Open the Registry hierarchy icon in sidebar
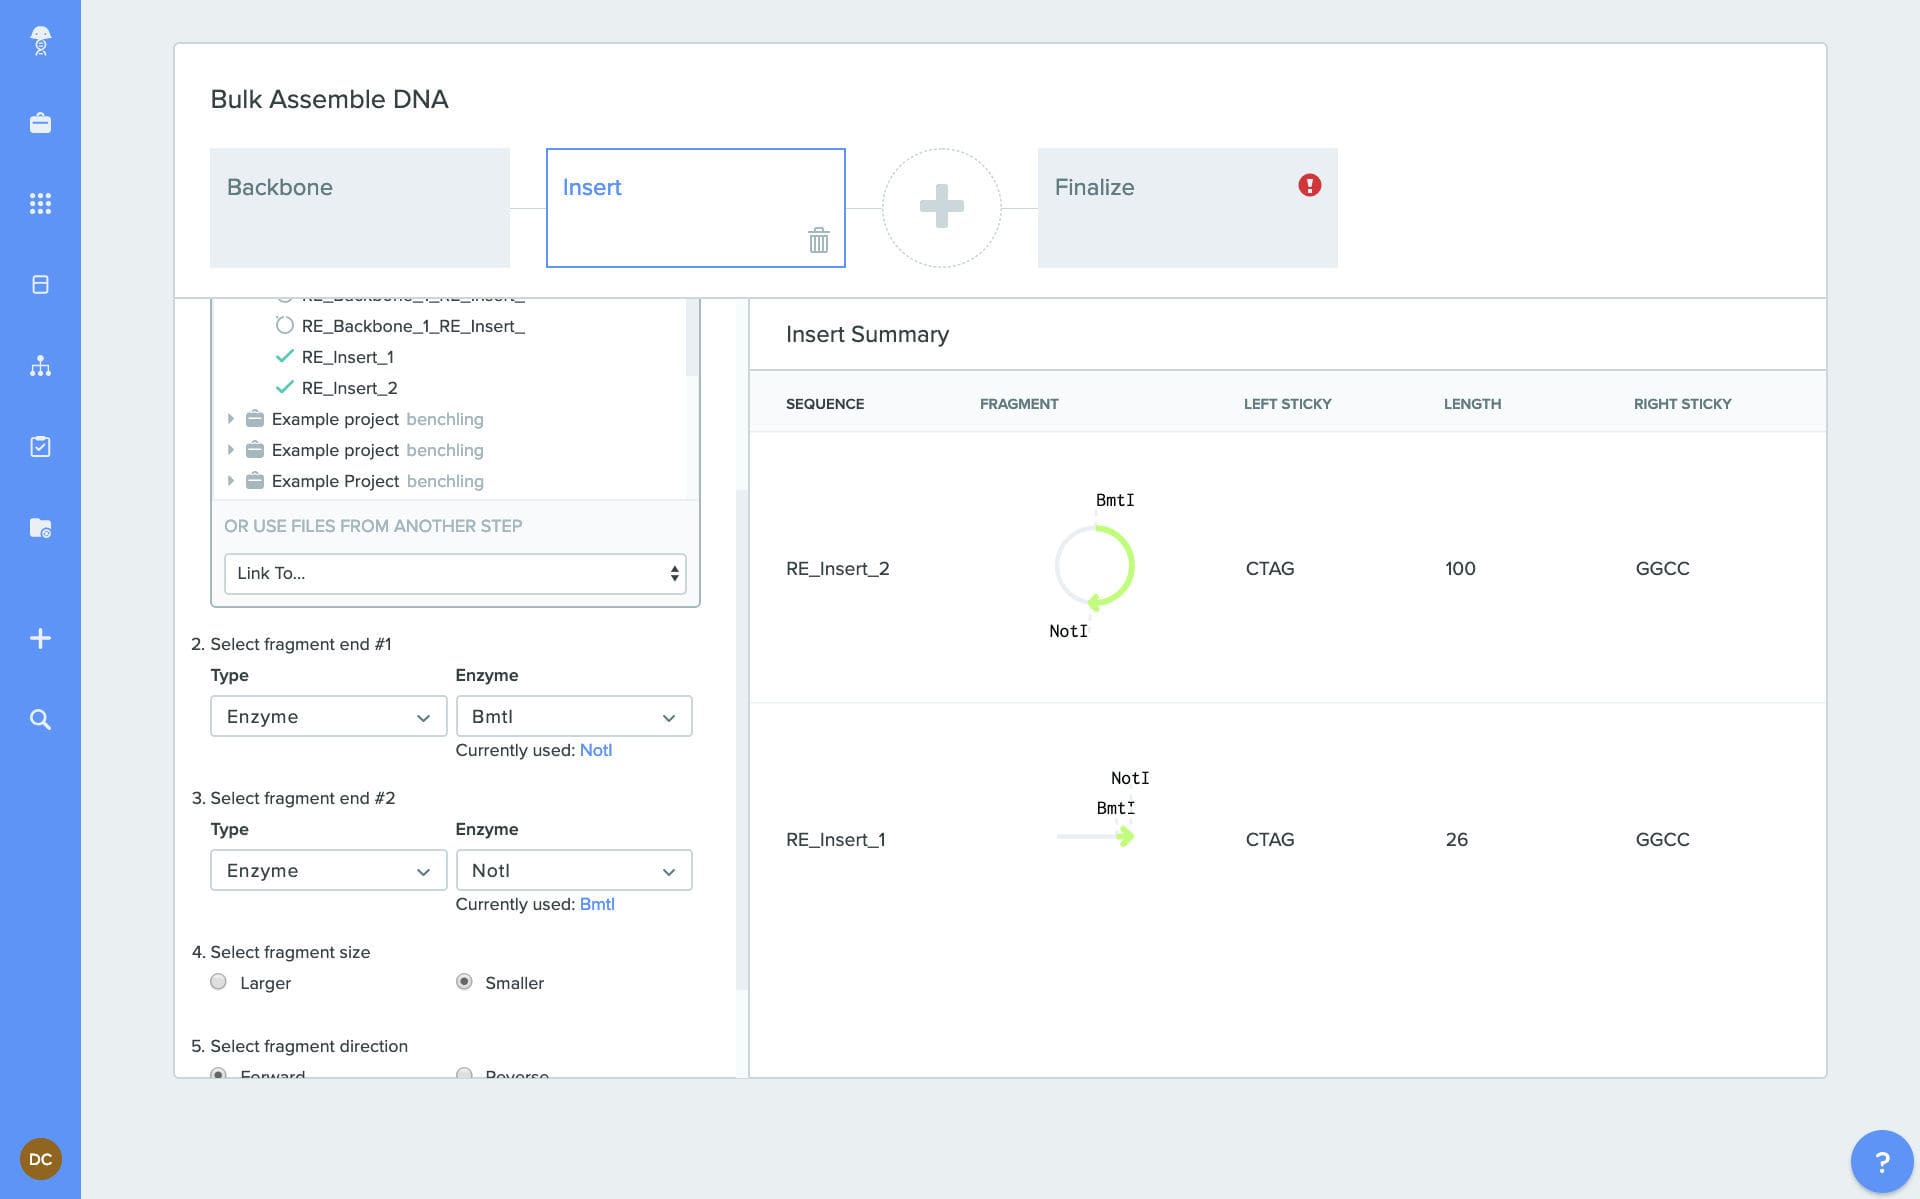The width and height of the screenshot is (1920, 1199). pyautogui.click(x=40, y=366)
